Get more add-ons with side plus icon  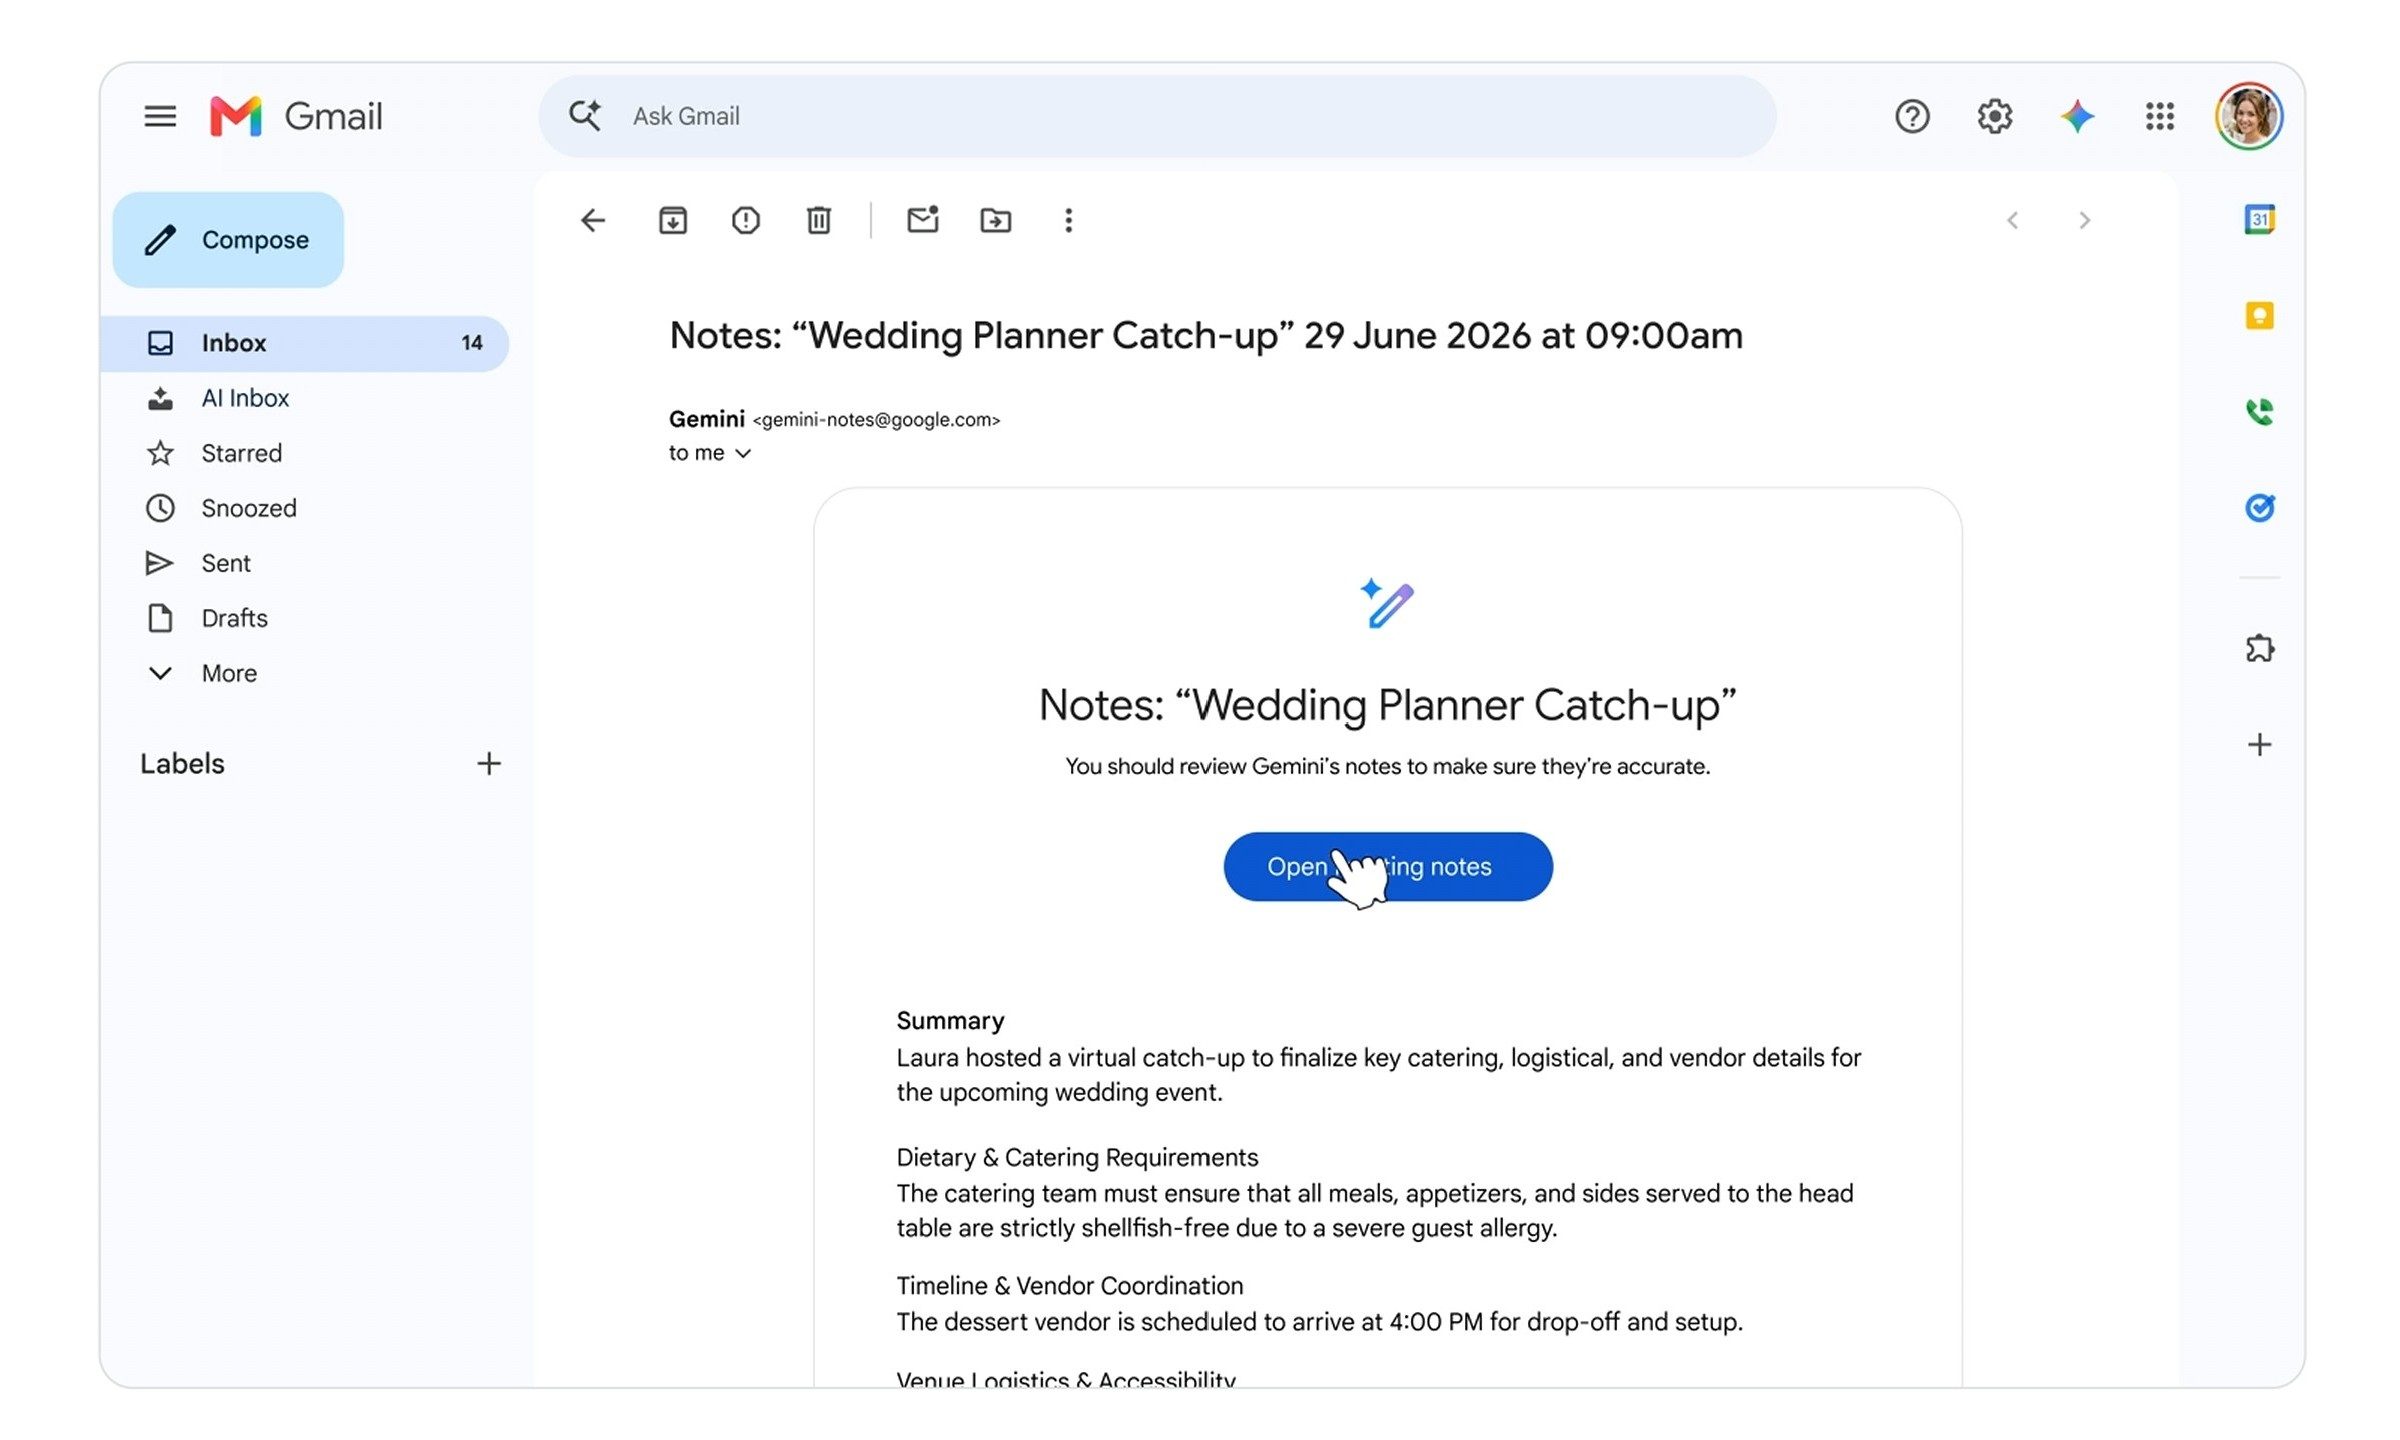[2259, 744]
